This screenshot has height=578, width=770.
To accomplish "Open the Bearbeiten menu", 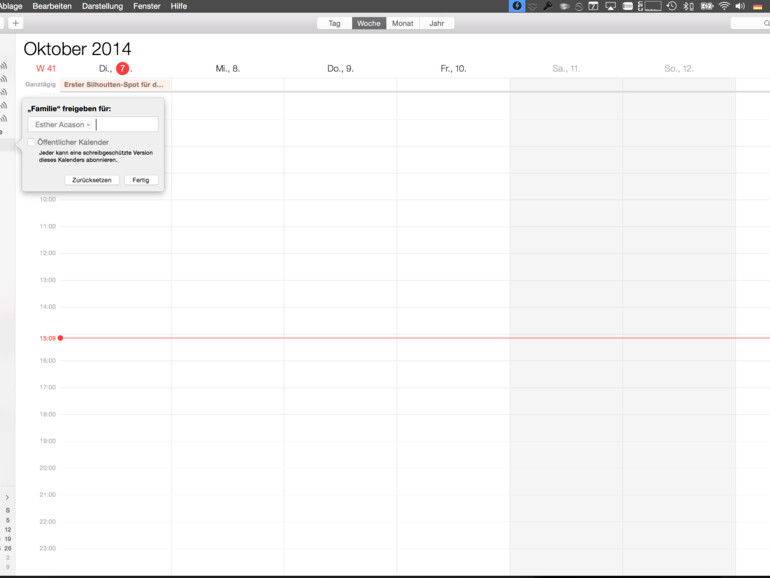I will pos(52,6).
